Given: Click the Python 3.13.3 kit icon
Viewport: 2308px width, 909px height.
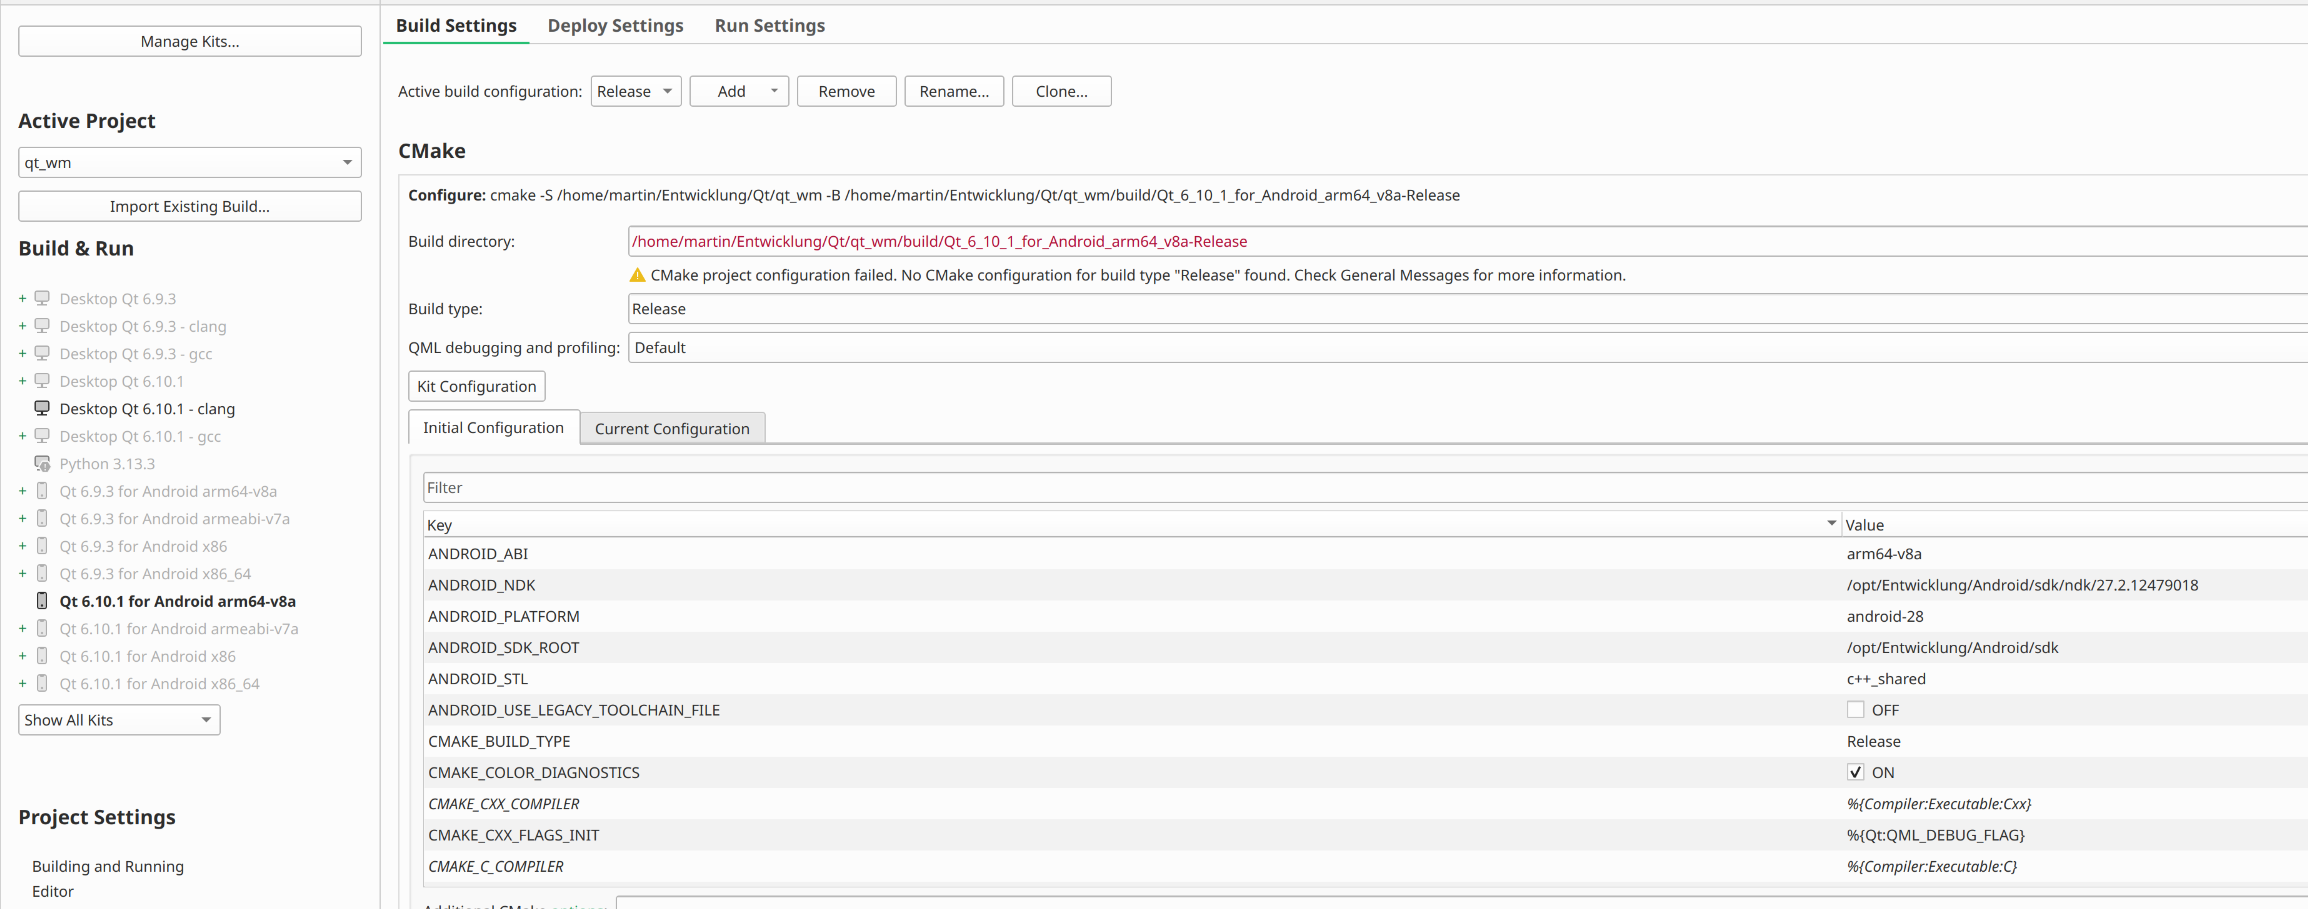Looking at the screenshot, I should (x=42, y=464).
